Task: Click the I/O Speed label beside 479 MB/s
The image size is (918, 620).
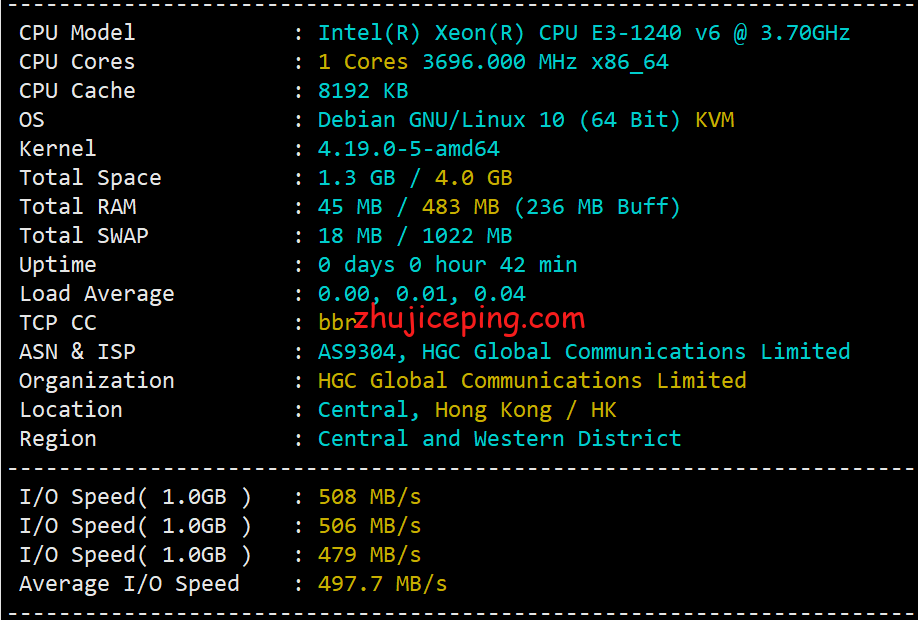Action: pyautogui.click(x=135, y=555)
